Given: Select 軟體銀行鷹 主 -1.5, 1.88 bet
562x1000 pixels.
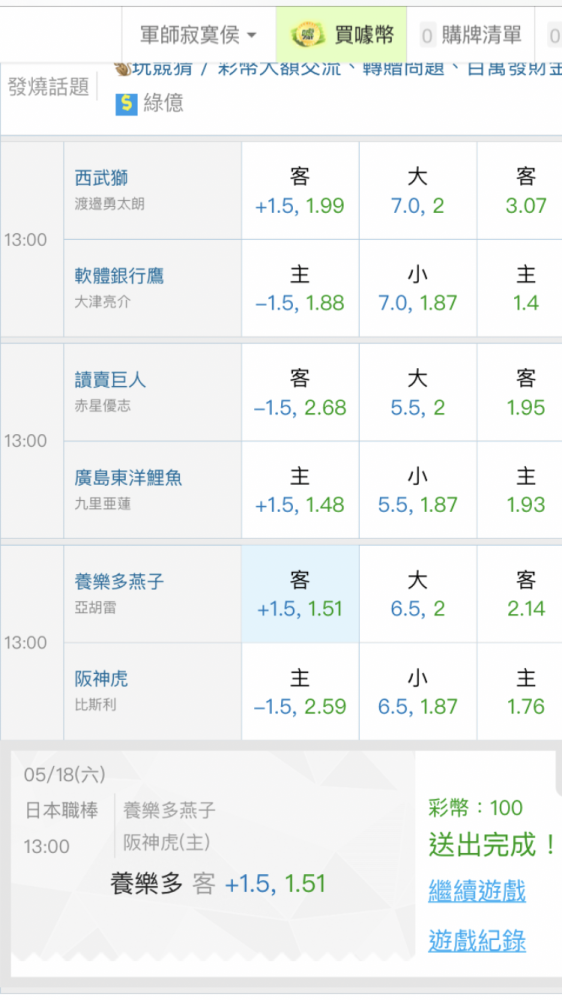Looking at the screenshot, I should pyautogui.click(x=300, y=288).
